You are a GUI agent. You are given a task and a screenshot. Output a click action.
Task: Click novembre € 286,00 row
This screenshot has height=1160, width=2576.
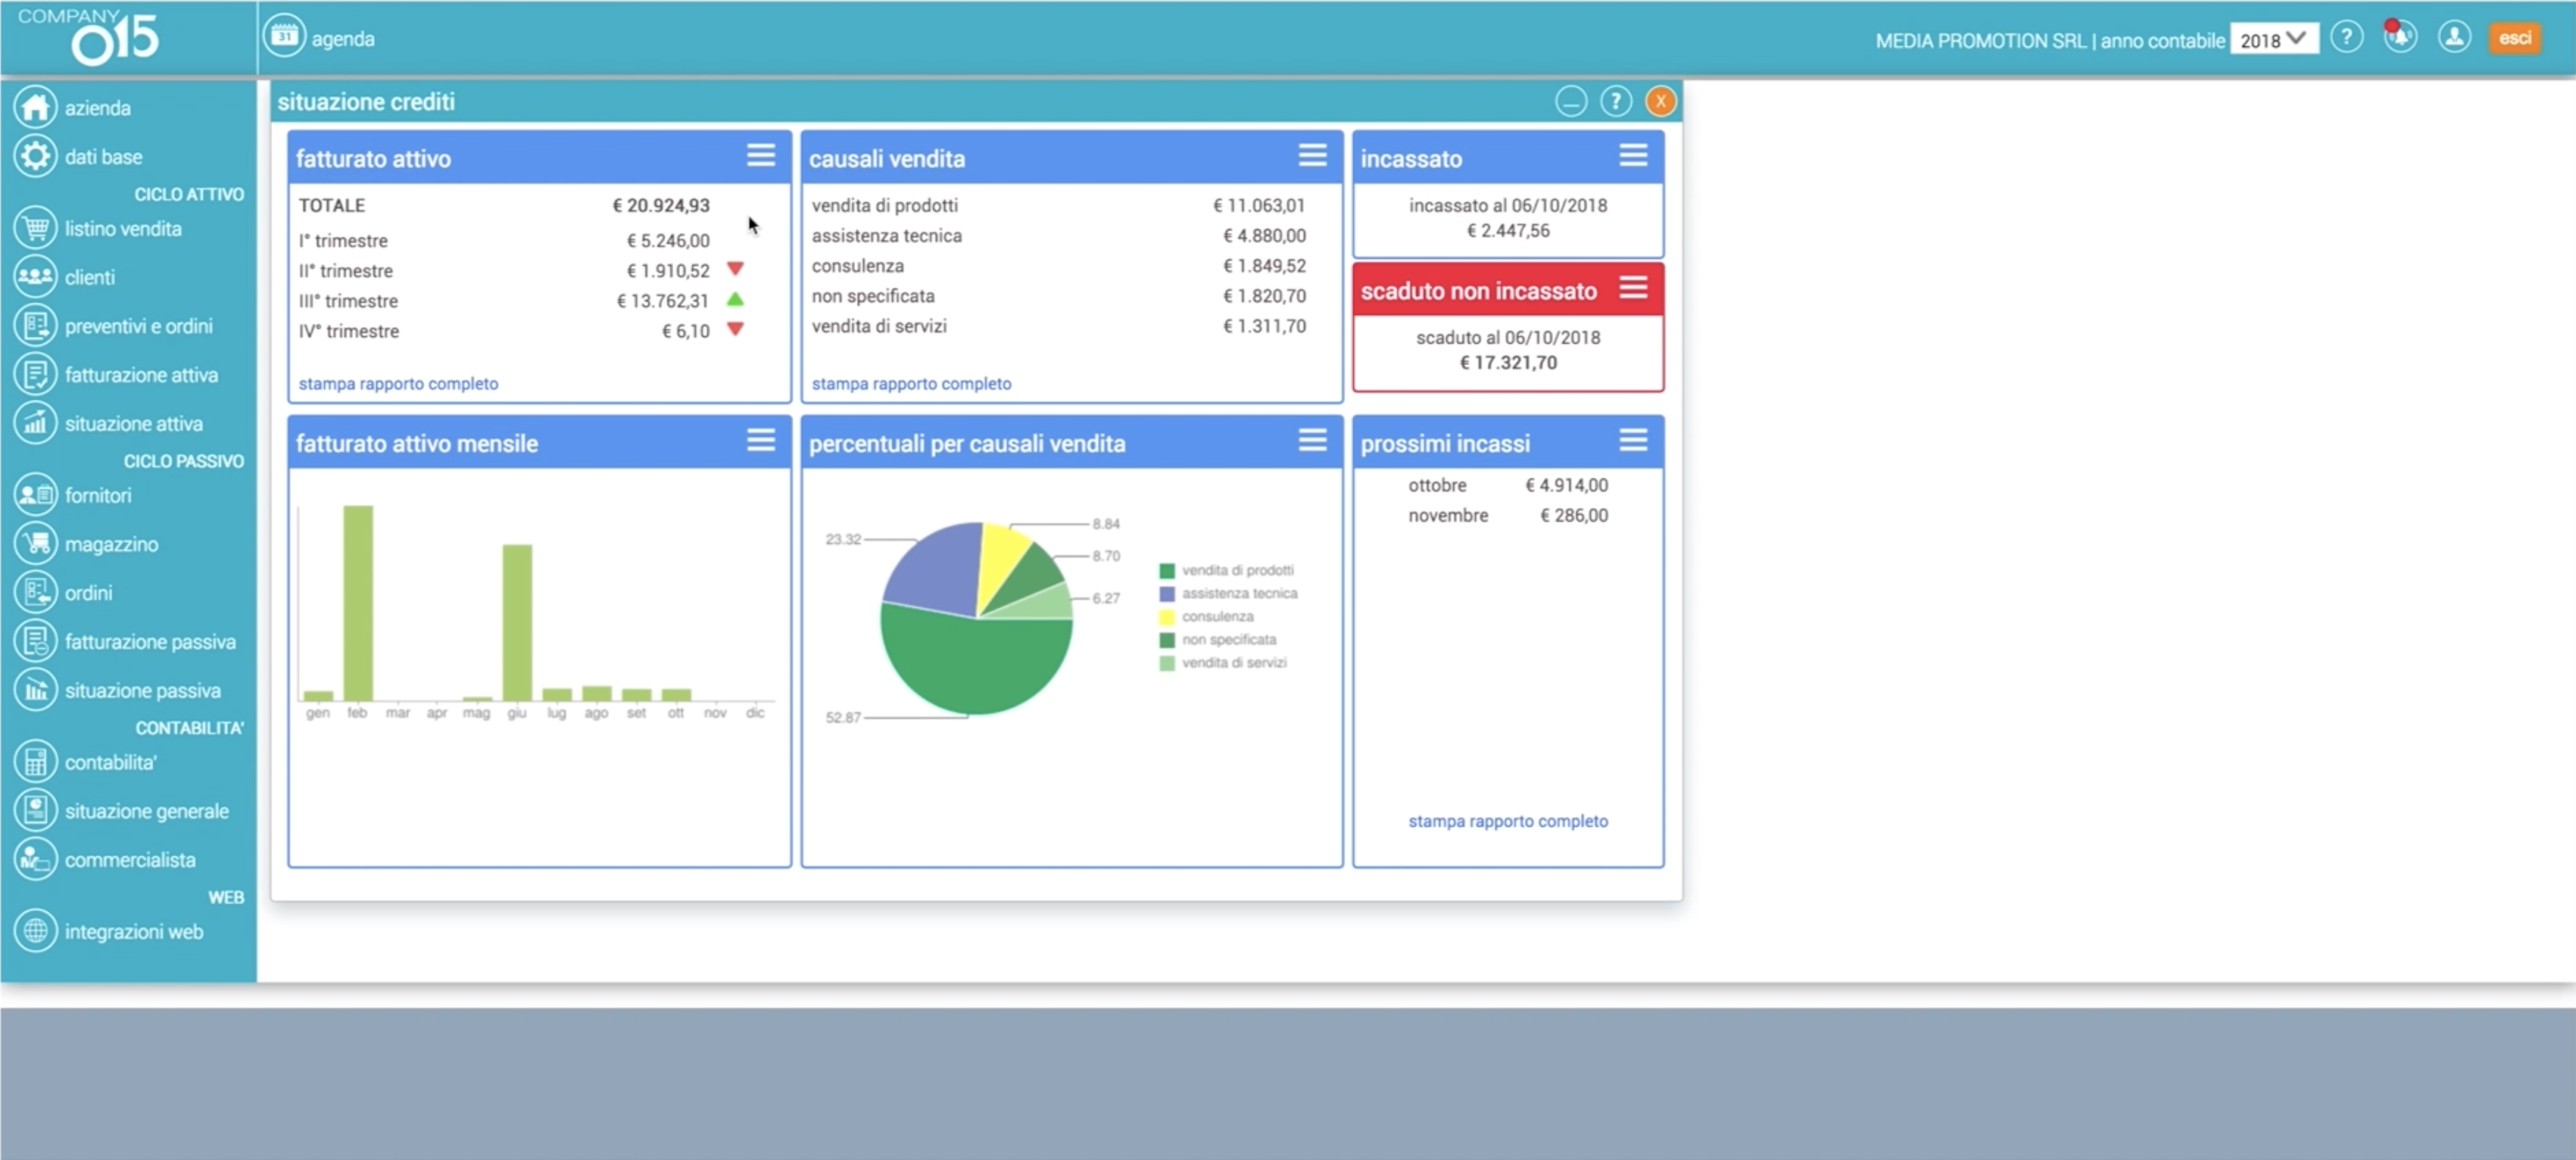[x=1508, y=515]
